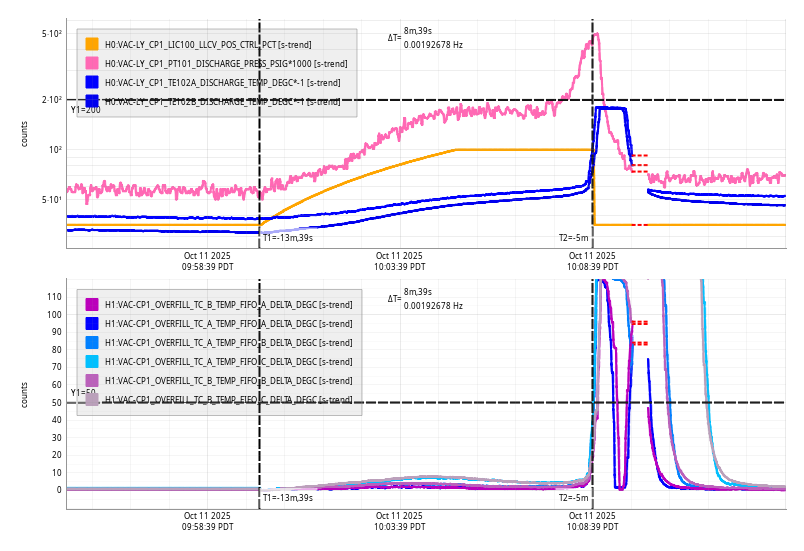Click the TC_A_TEMP_FIFO_B legend swatch
The width and height of the screenshot is (804, 551).
(92, 343)
